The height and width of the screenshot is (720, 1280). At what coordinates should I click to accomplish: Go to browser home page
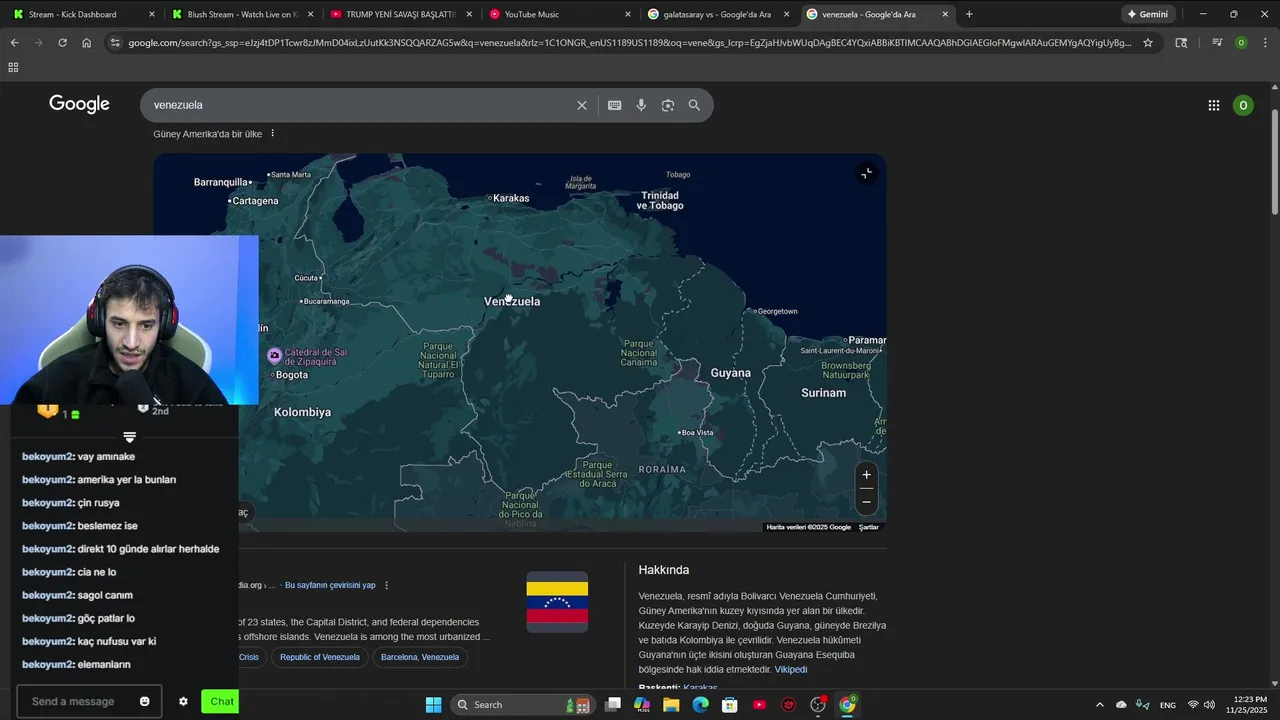tap(86, 43)
